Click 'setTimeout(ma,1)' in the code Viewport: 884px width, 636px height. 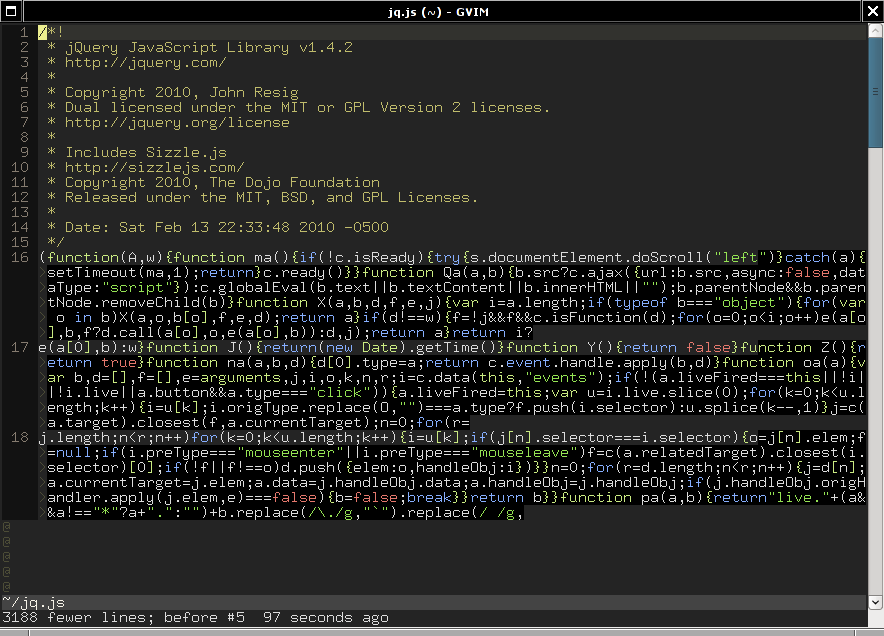pyautogui.click(x=119, y=272)
